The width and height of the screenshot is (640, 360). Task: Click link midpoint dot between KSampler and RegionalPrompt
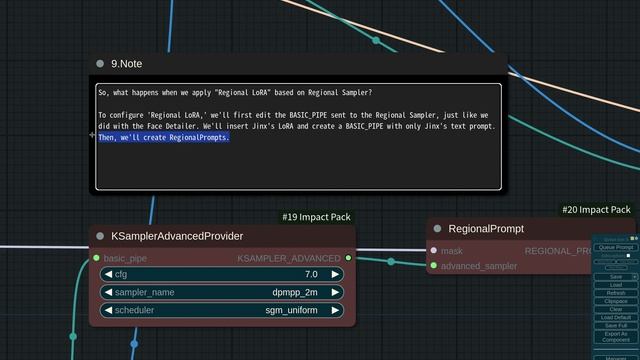click(391, 261)
